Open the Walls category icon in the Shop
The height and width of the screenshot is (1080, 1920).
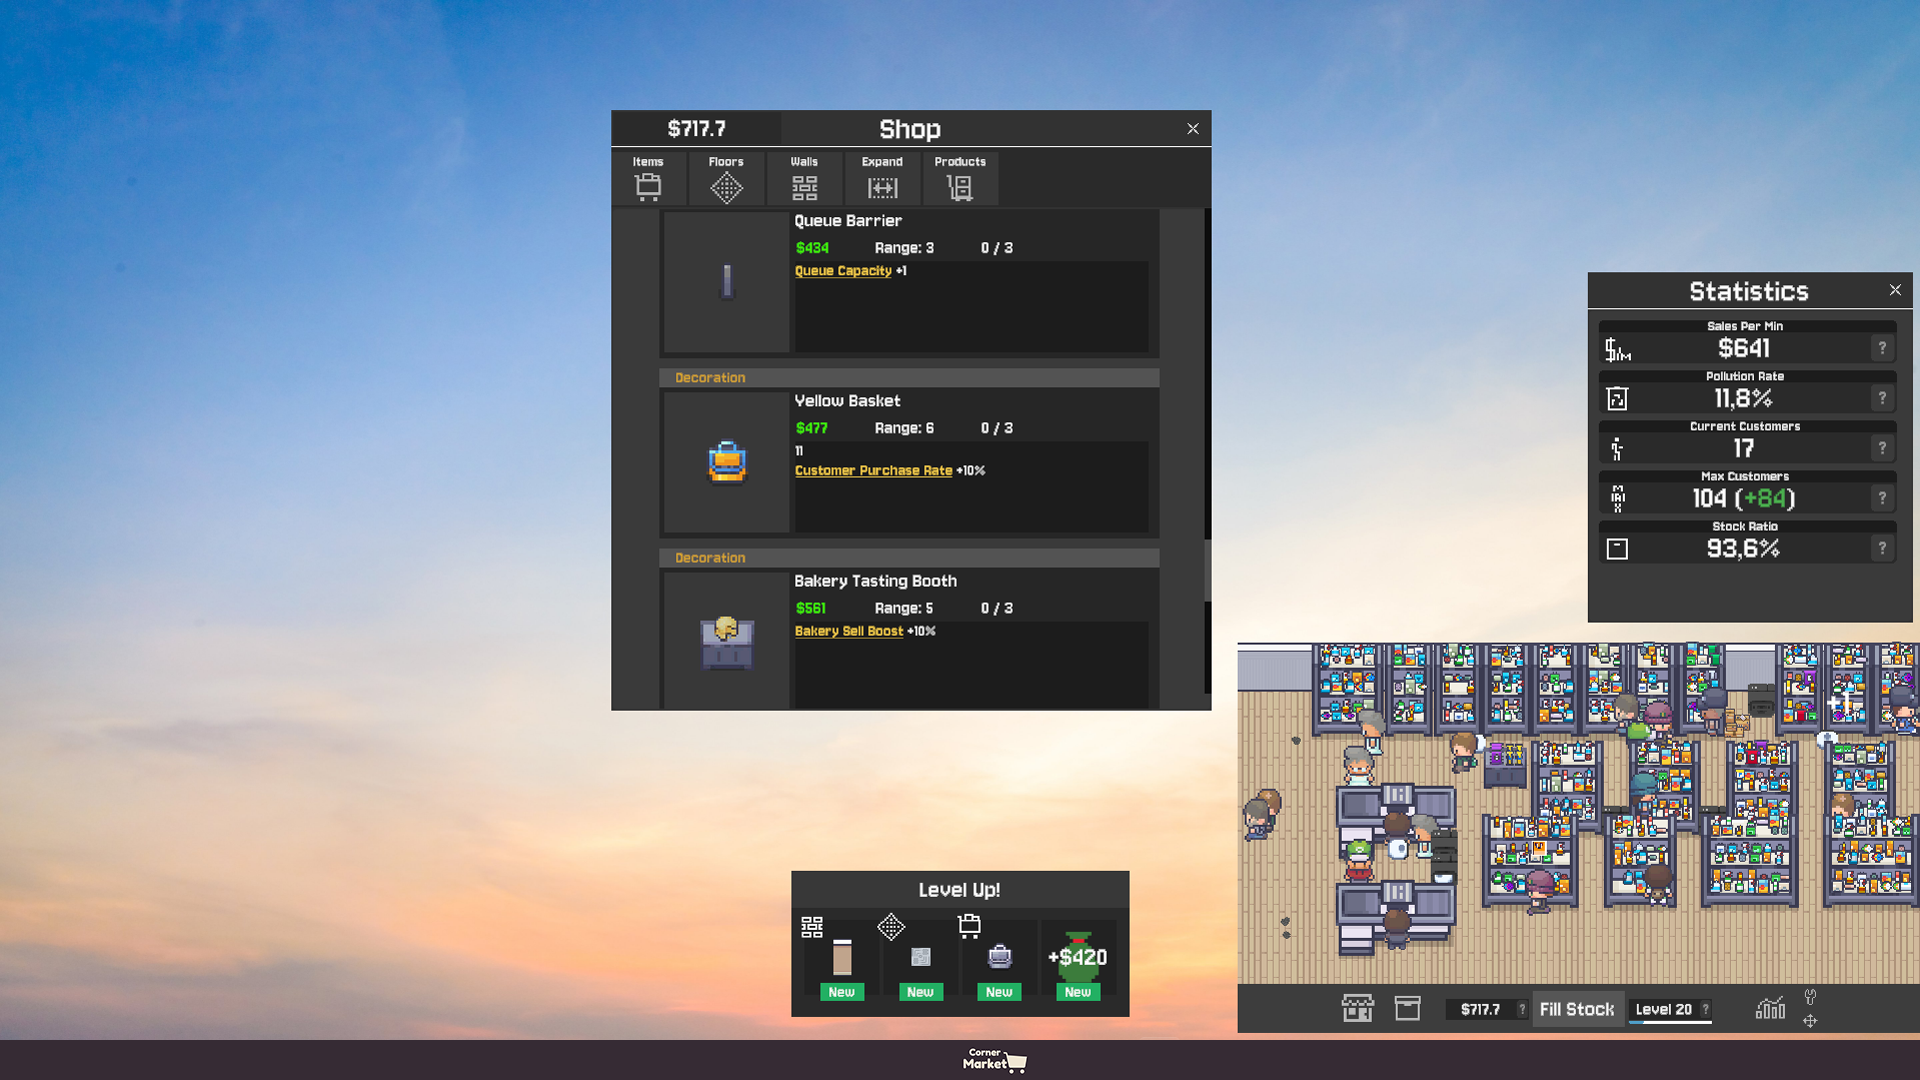click(x=804, y=178)
